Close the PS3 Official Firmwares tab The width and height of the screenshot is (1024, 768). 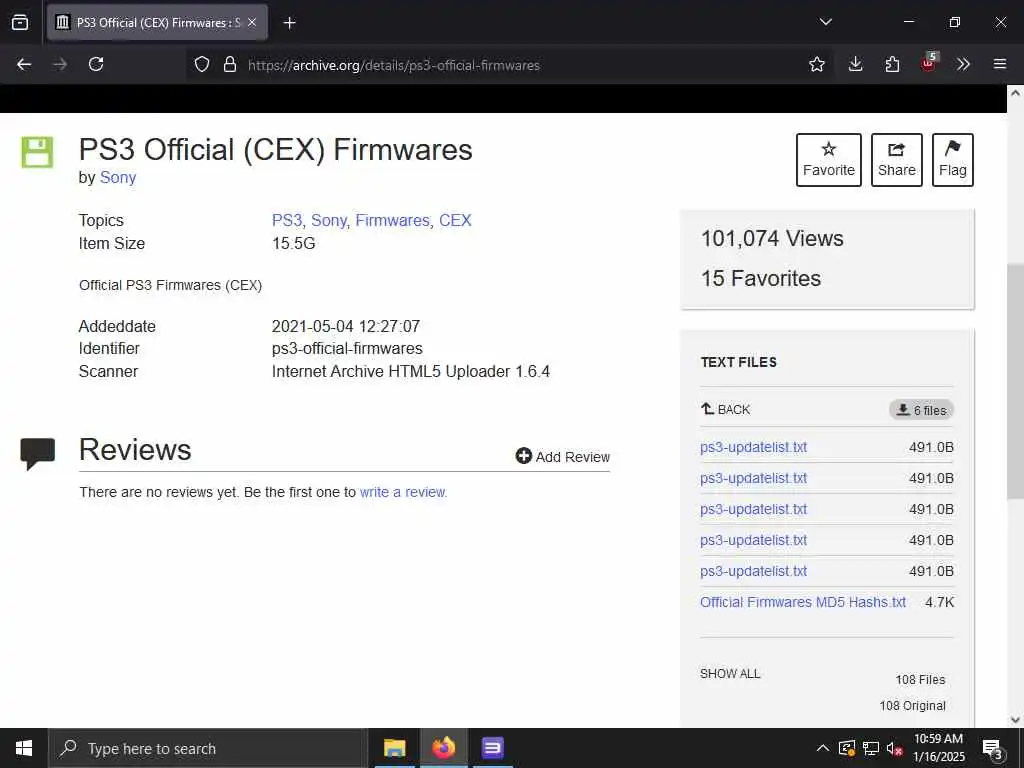pos(252,23)
